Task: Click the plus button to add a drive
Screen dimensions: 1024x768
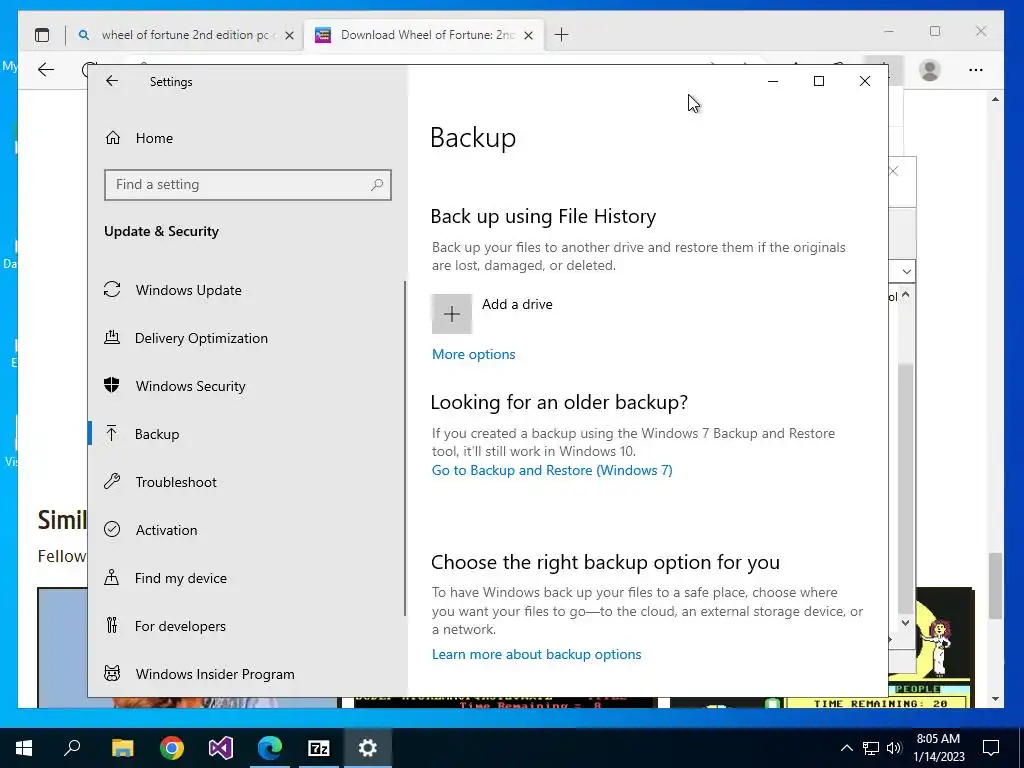Action: (451, 314)
